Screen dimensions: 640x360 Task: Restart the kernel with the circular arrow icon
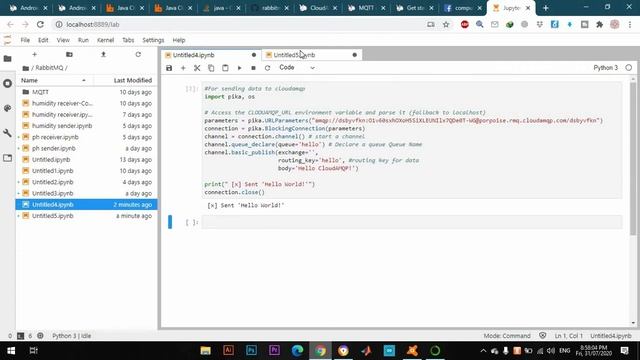tap(267, 68)
